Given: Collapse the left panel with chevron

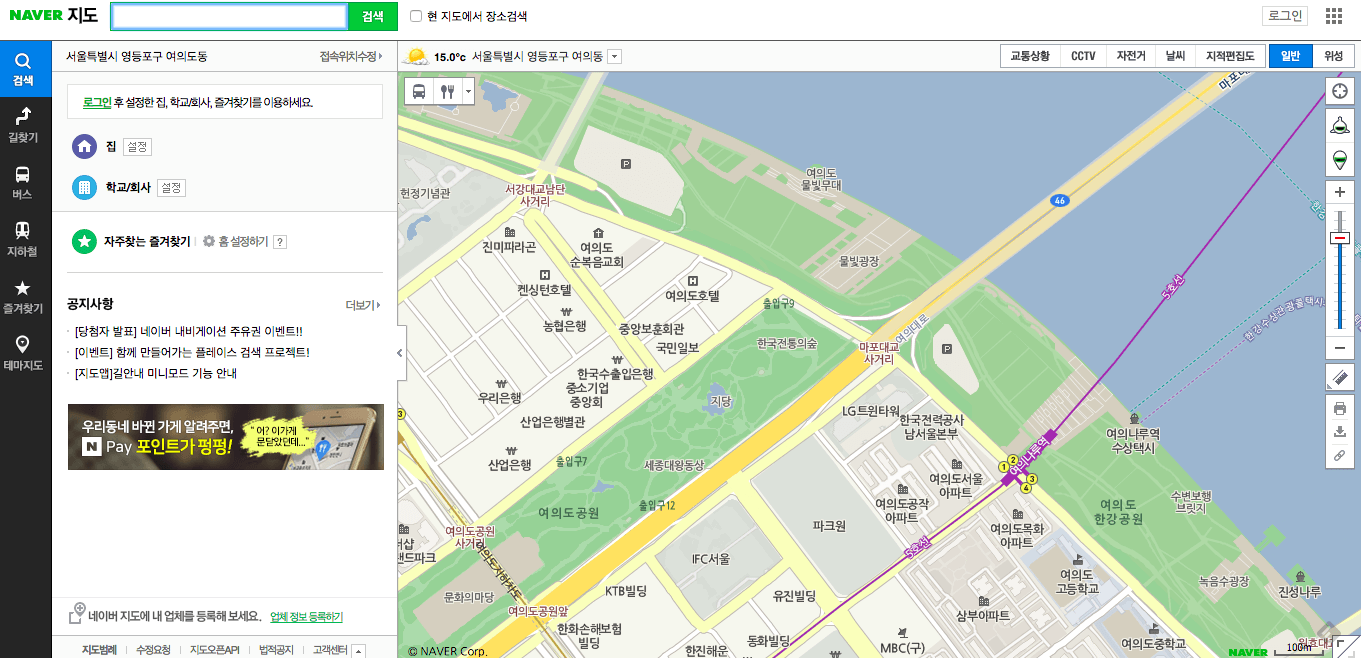Looking at the screenshot, I should click(399, 352).
